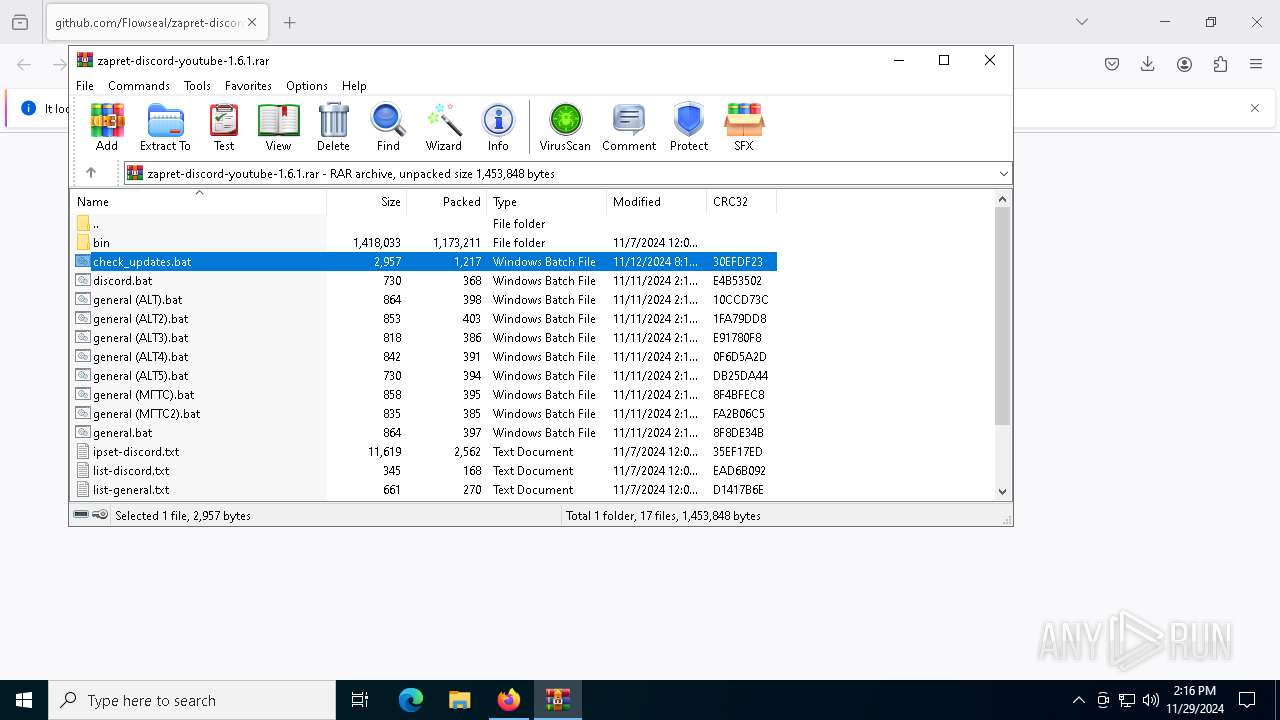1280x720 pixels.
Task: Sort list by Type column header
Action: 547,201
